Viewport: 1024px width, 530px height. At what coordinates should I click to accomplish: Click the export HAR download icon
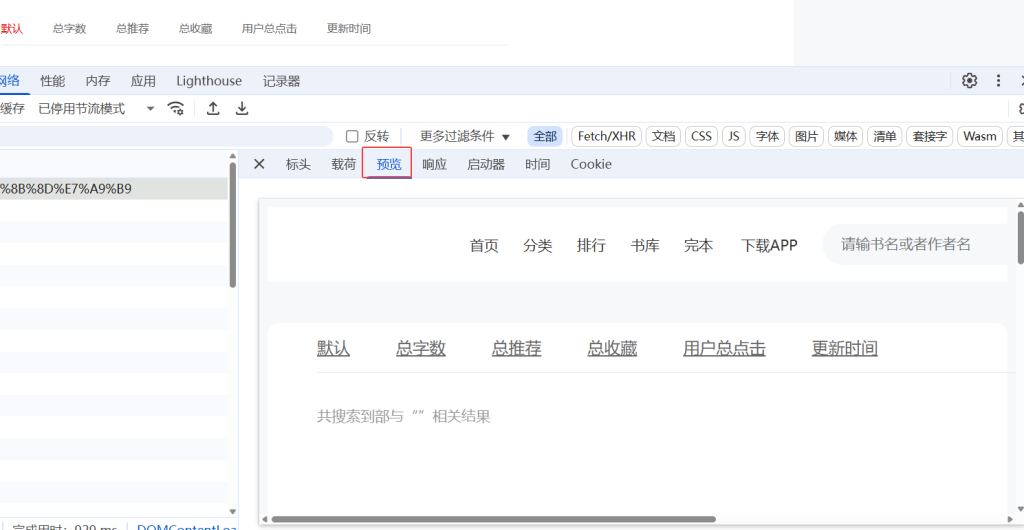coord(242,108)
